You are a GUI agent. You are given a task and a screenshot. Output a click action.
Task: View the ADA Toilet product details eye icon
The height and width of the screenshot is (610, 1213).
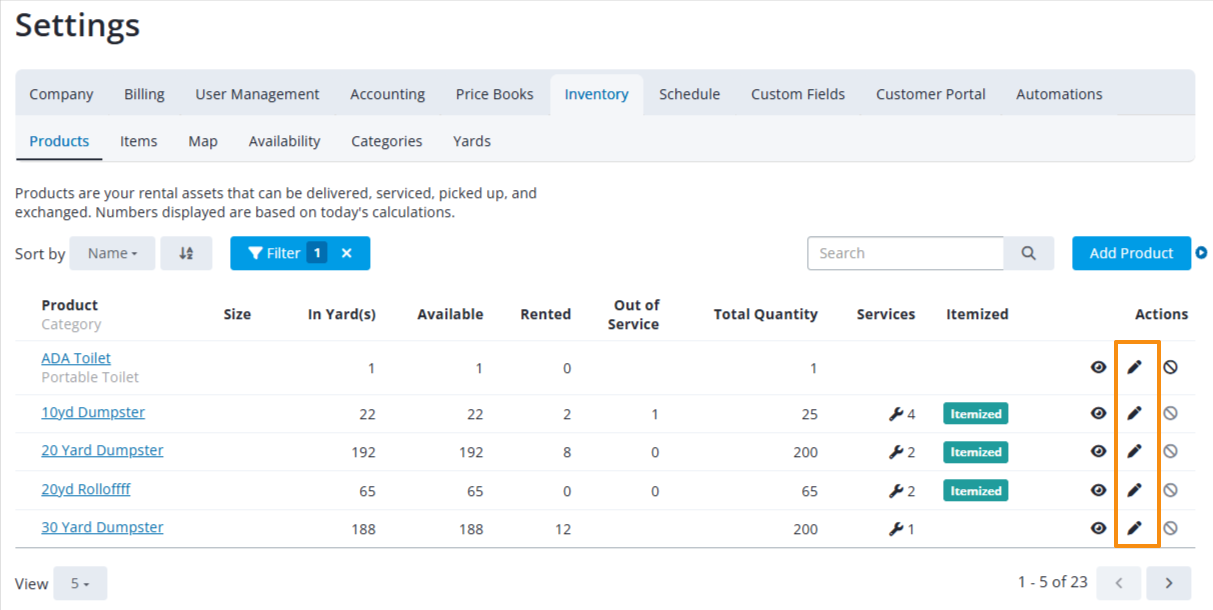[1098, 367]
